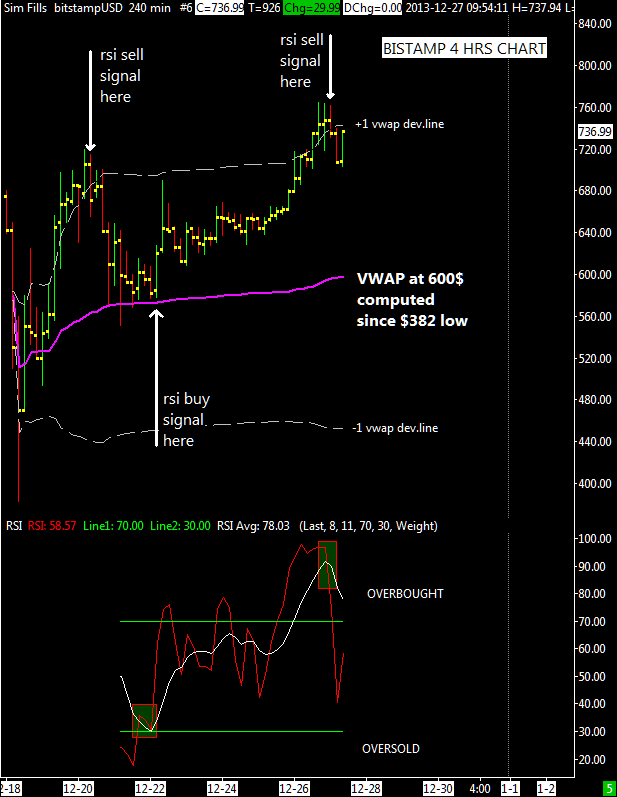
Task: Click the green overbought RSI highlight box
Action: (328, 565)
